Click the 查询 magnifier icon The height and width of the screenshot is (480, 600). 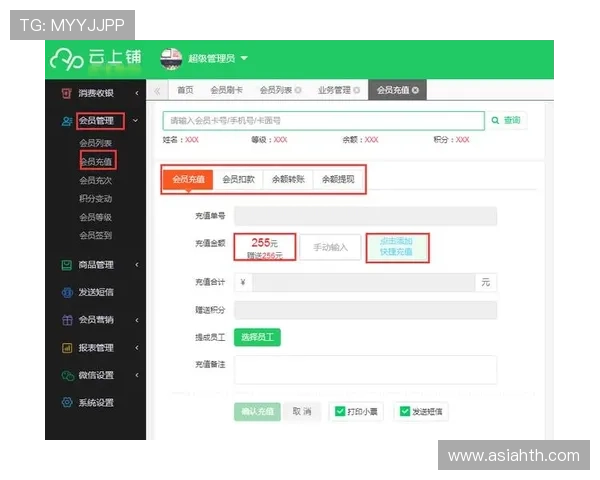coord(495,121)
